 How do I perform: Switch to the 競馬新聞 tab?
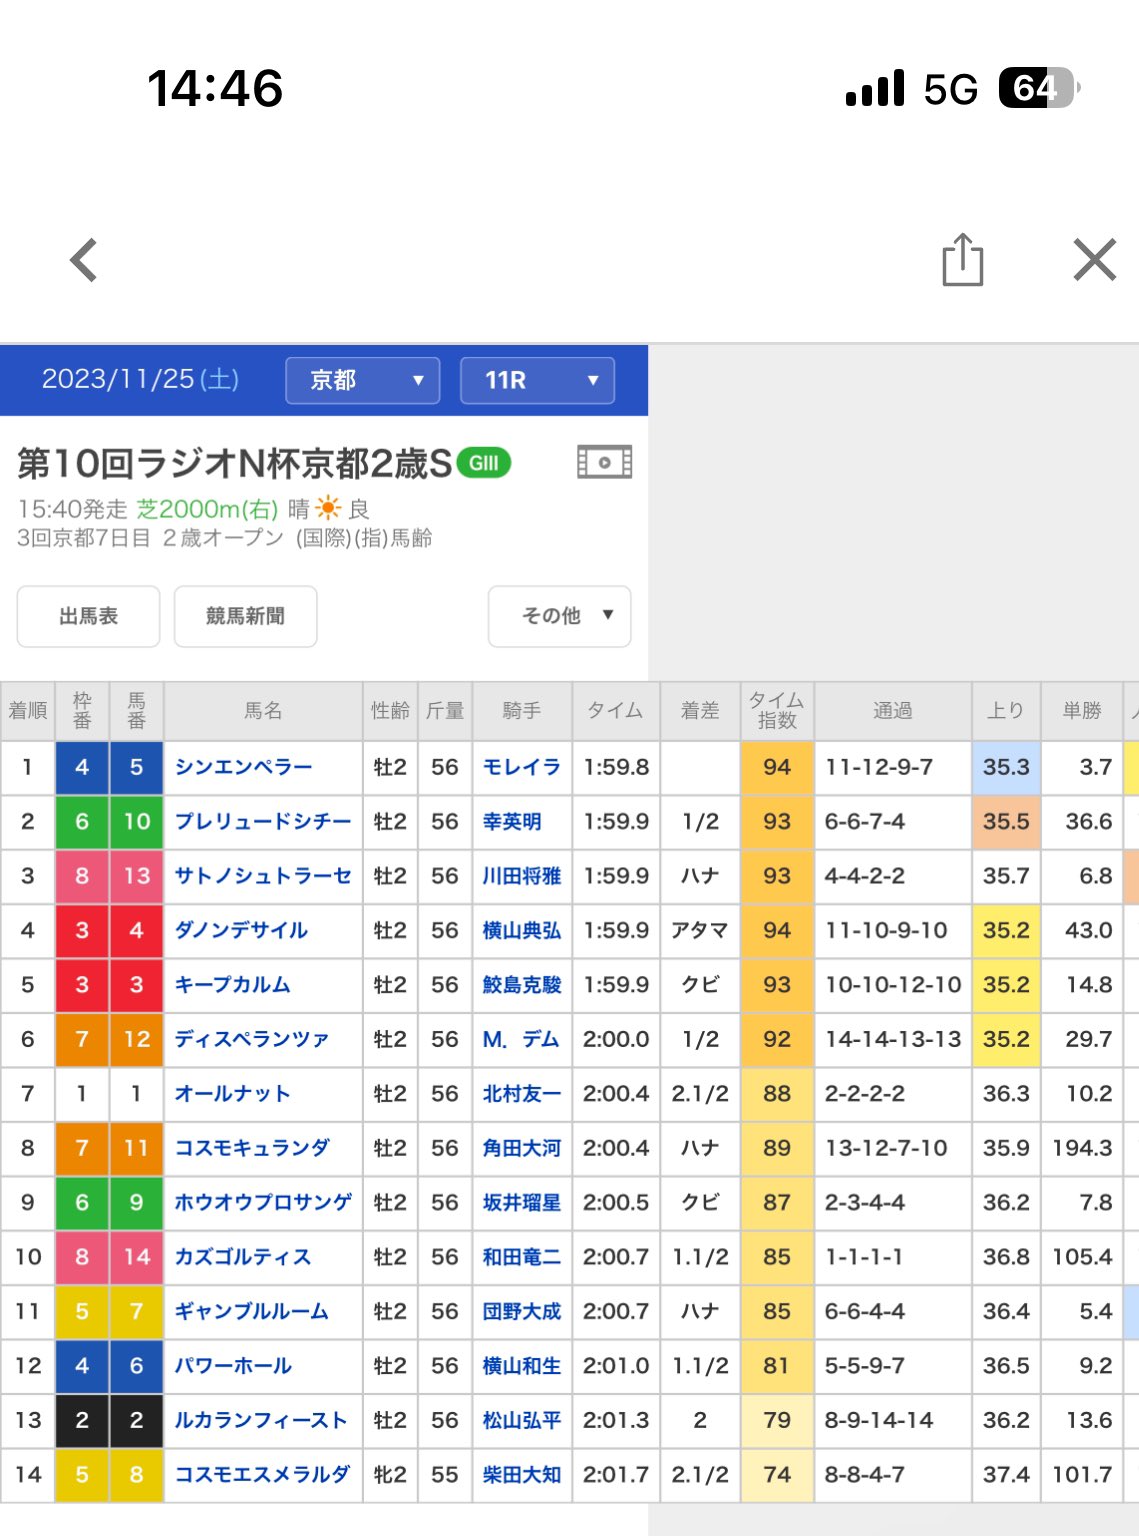(x=245, y=616)
